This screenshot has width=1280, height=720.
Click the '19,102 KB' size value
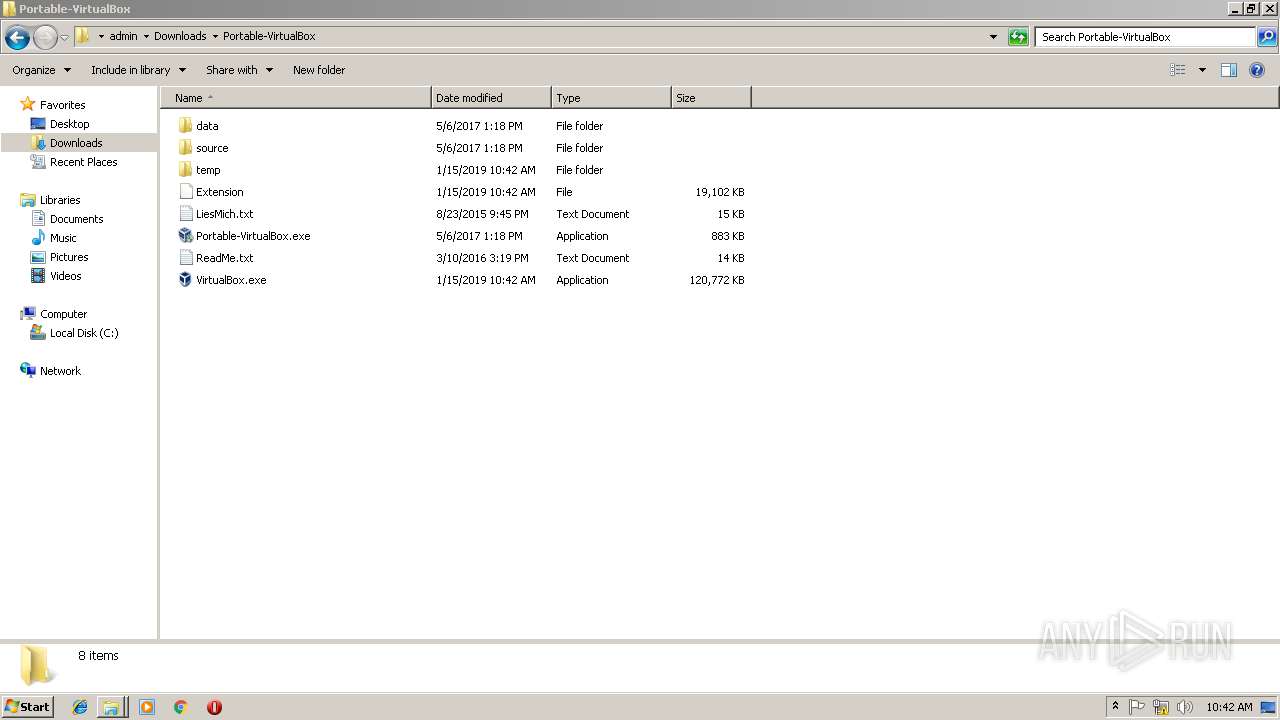[720, 192]
